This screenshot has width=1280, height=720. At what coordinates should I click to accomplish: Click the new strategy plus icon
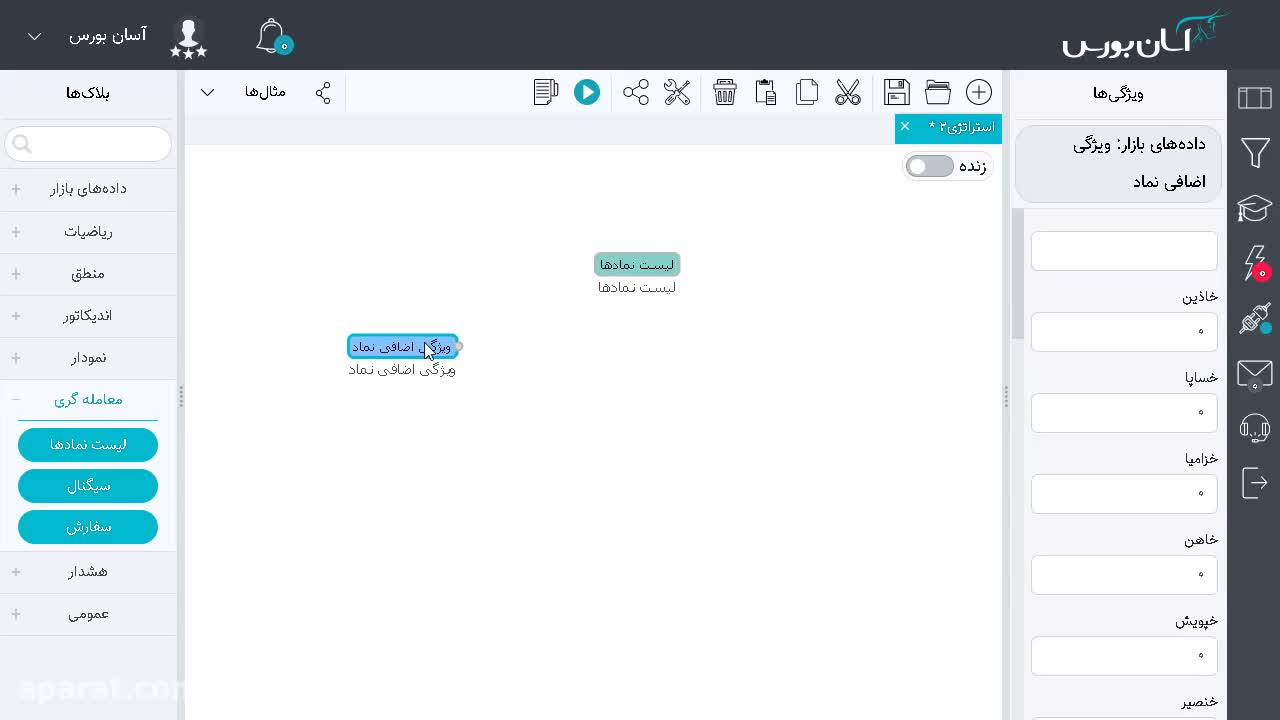(978, 92)
